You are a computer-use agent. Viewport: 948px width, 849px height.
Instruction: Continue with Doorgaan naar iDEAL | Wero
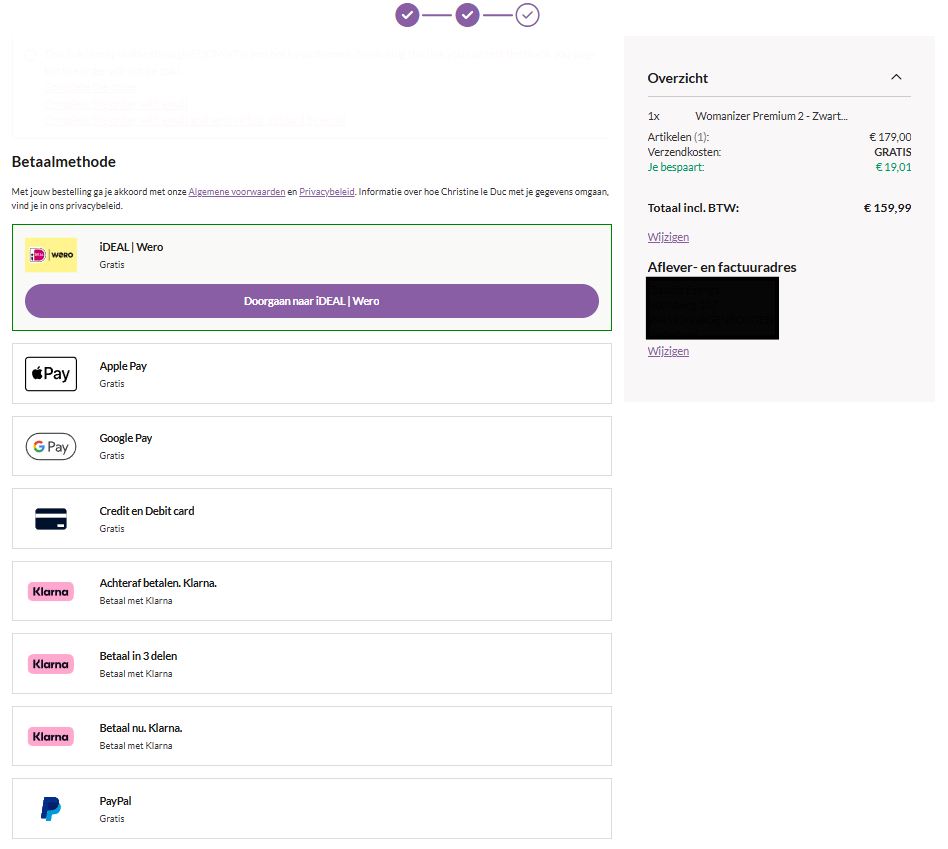point(312,301)
